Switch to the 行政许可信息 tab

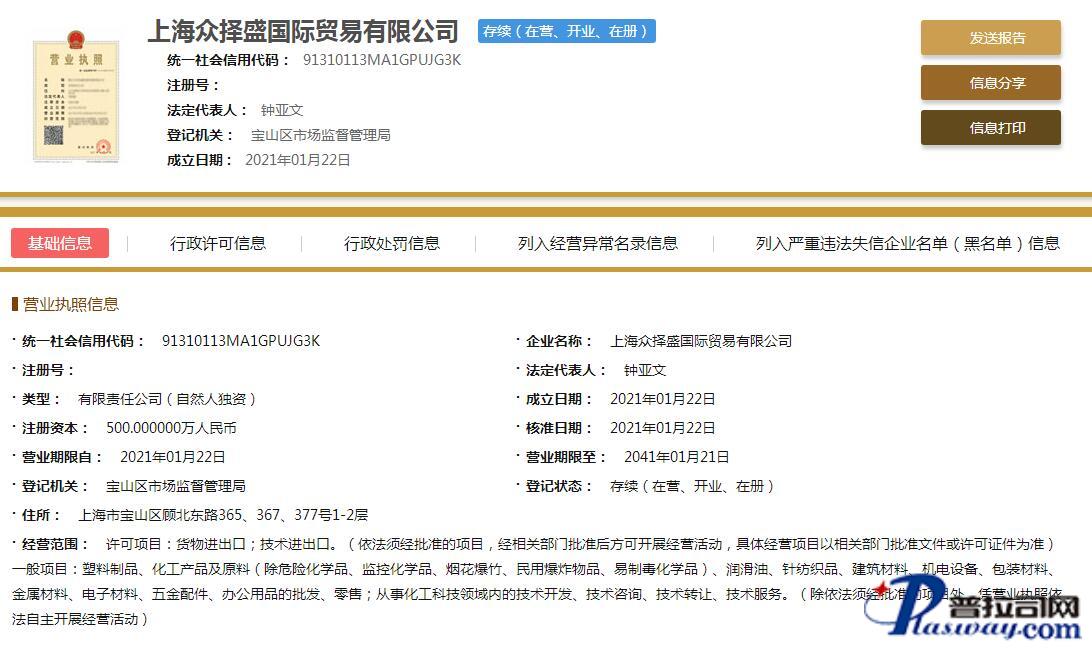tap(218, 243)
